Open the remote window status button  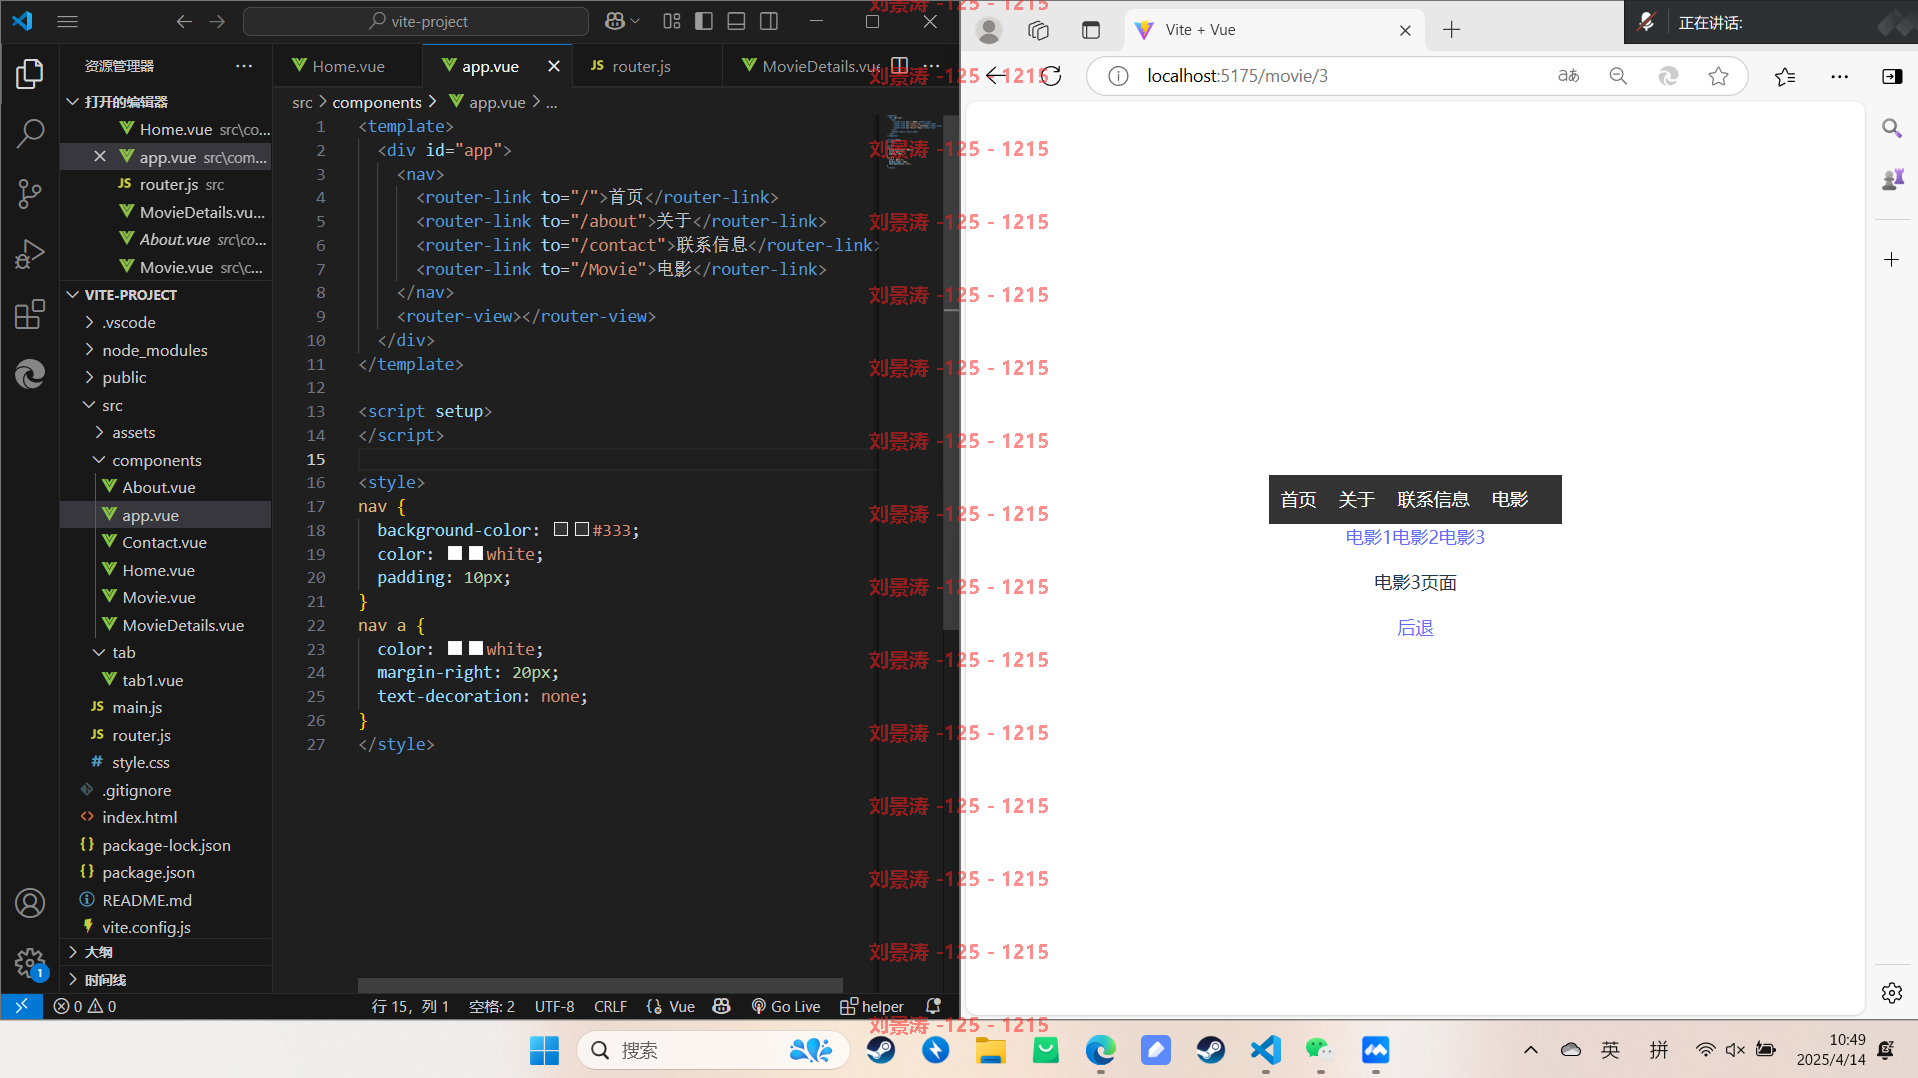[x=21, y=1006]
